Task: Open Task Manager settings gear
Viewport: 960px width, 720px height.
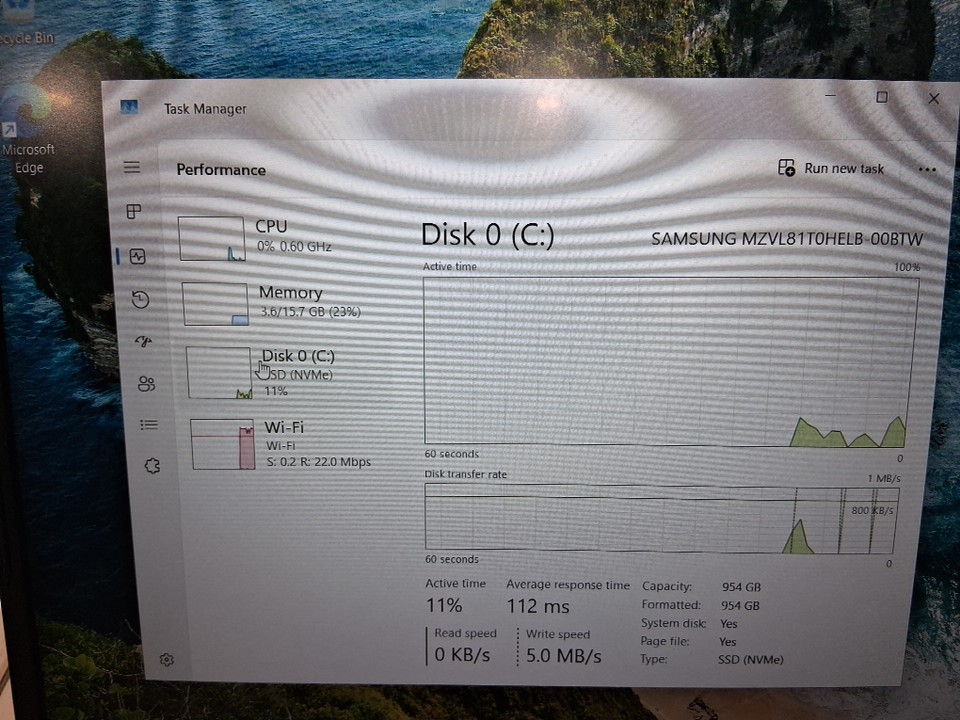Action: [167, 660]
